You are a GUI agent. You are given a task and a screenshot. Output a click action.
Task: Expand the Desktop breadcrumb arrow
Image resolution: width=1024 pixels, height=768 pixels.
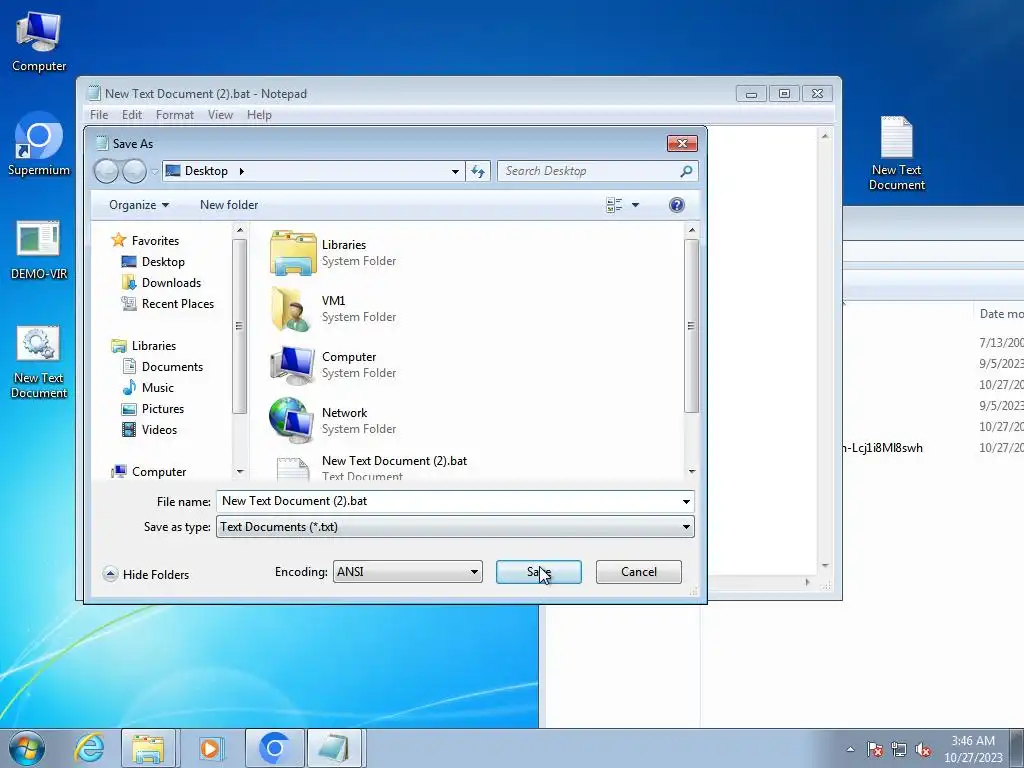point(242,171)
